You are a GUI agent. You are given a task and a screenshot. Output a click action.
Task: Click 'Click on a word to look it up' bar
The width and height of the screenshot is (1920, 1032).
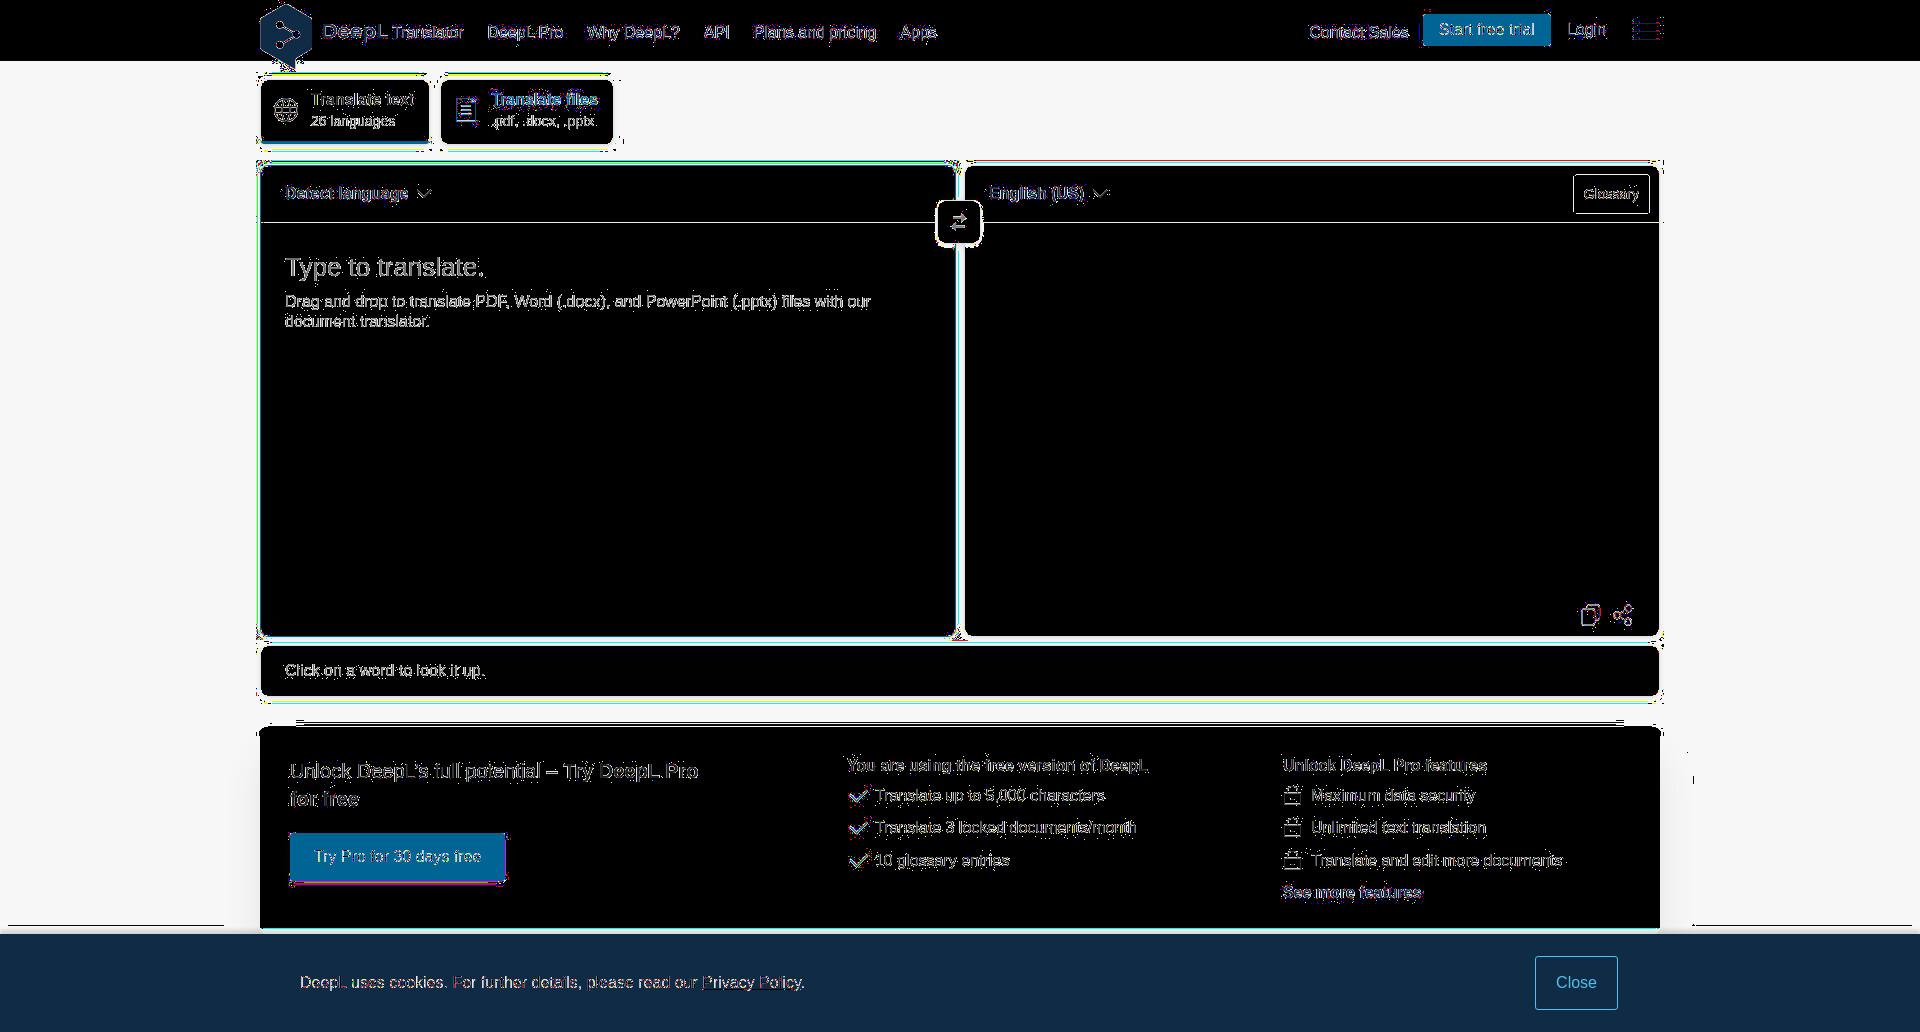(960, 671)
